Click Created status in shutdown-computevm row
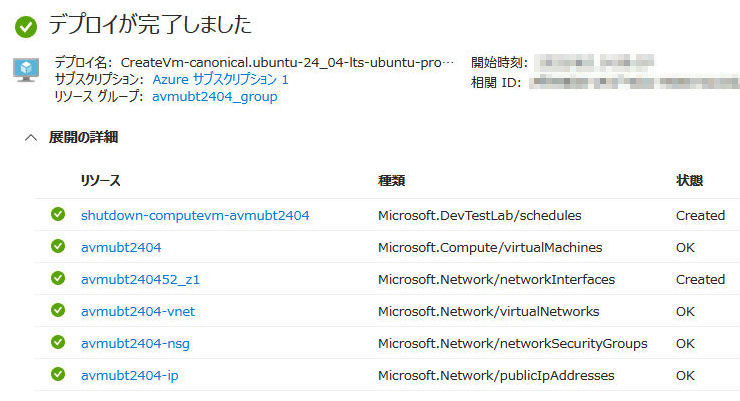Screen dimensions: 740x401 [700, 216]
